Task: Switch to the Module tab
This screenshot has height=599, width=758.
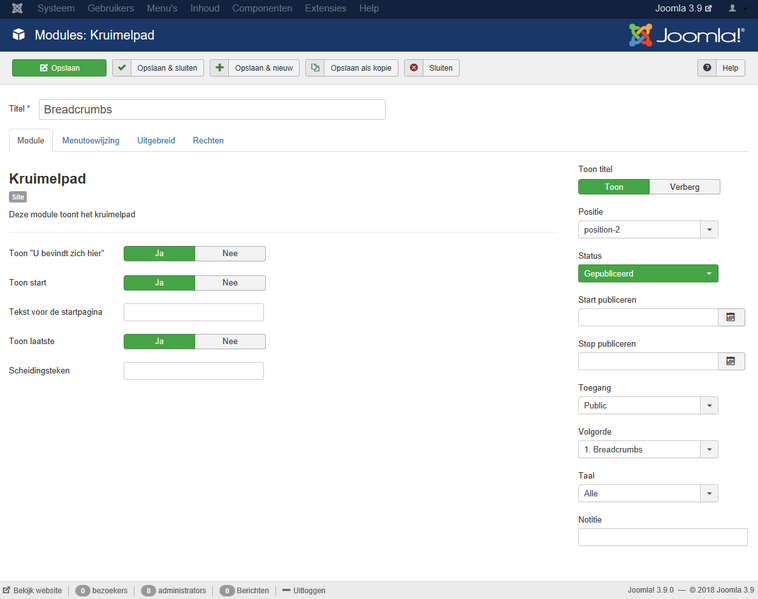Action: tap(31, 140)
